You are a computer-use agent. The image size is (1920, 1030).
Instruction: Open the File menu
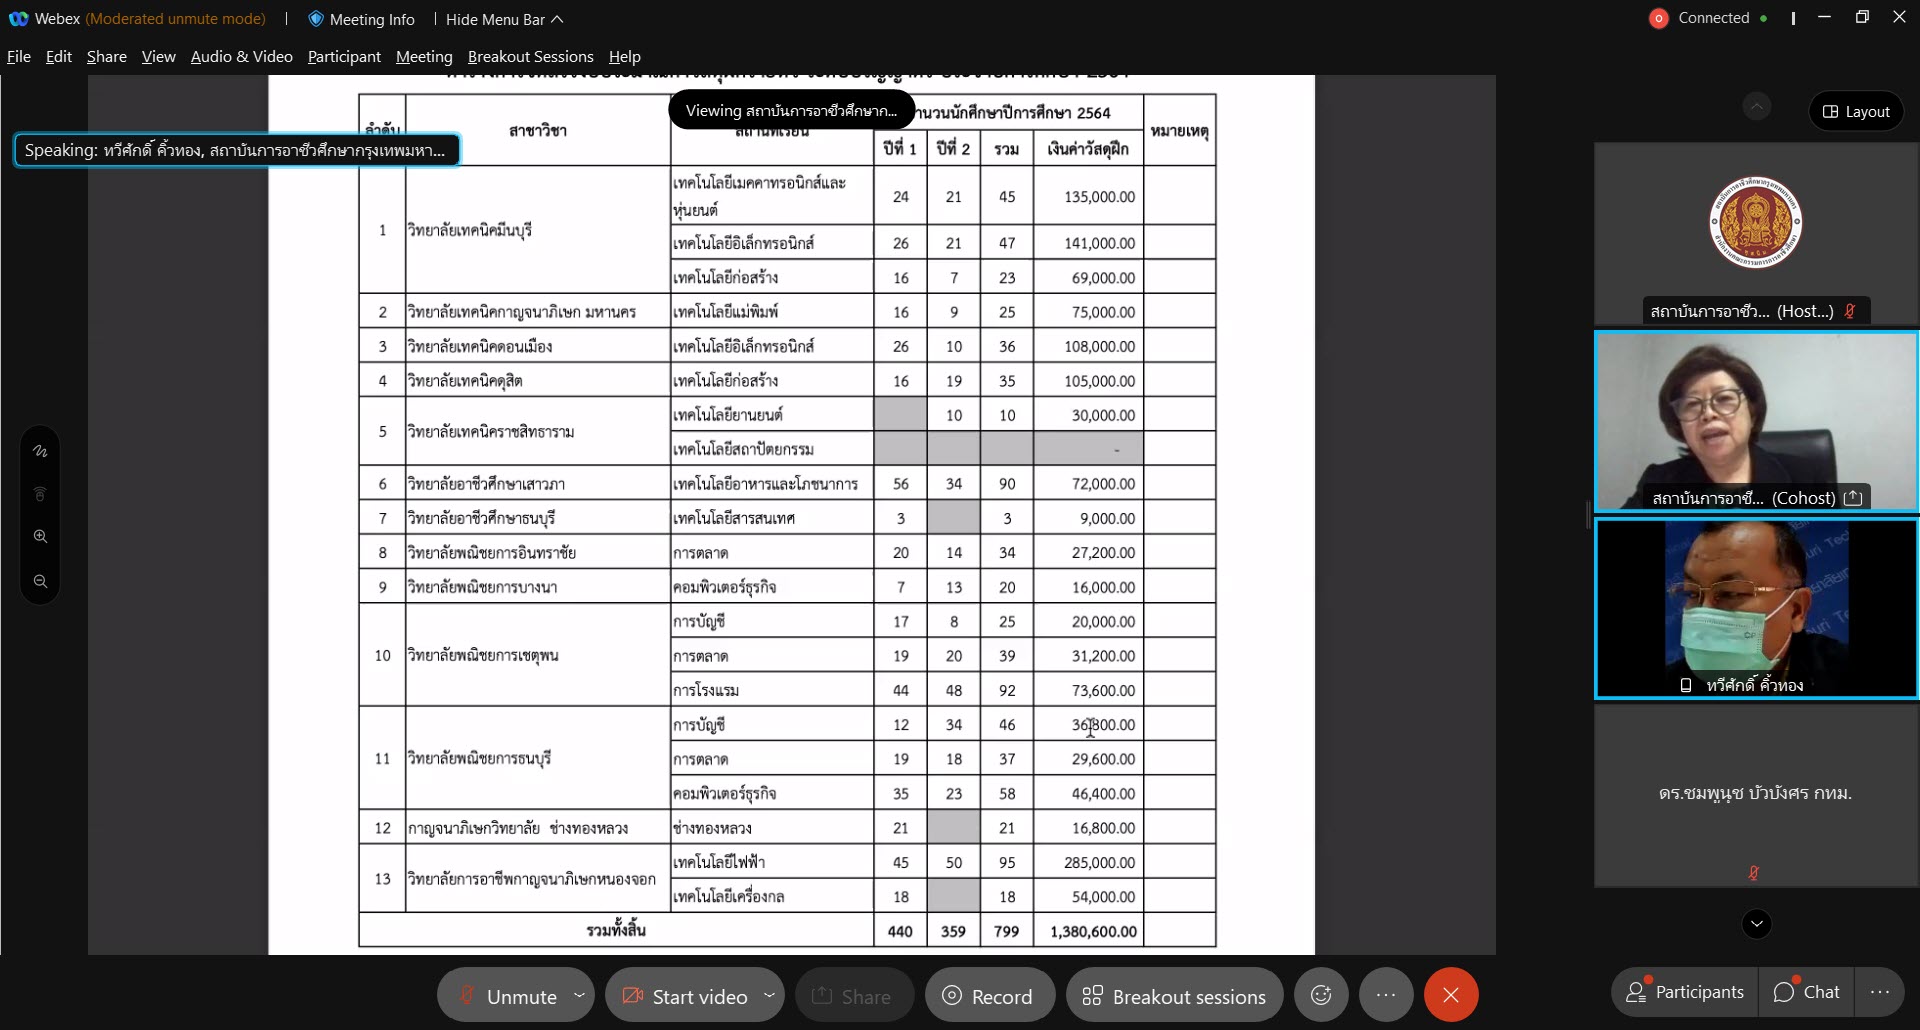pos(19,56)
